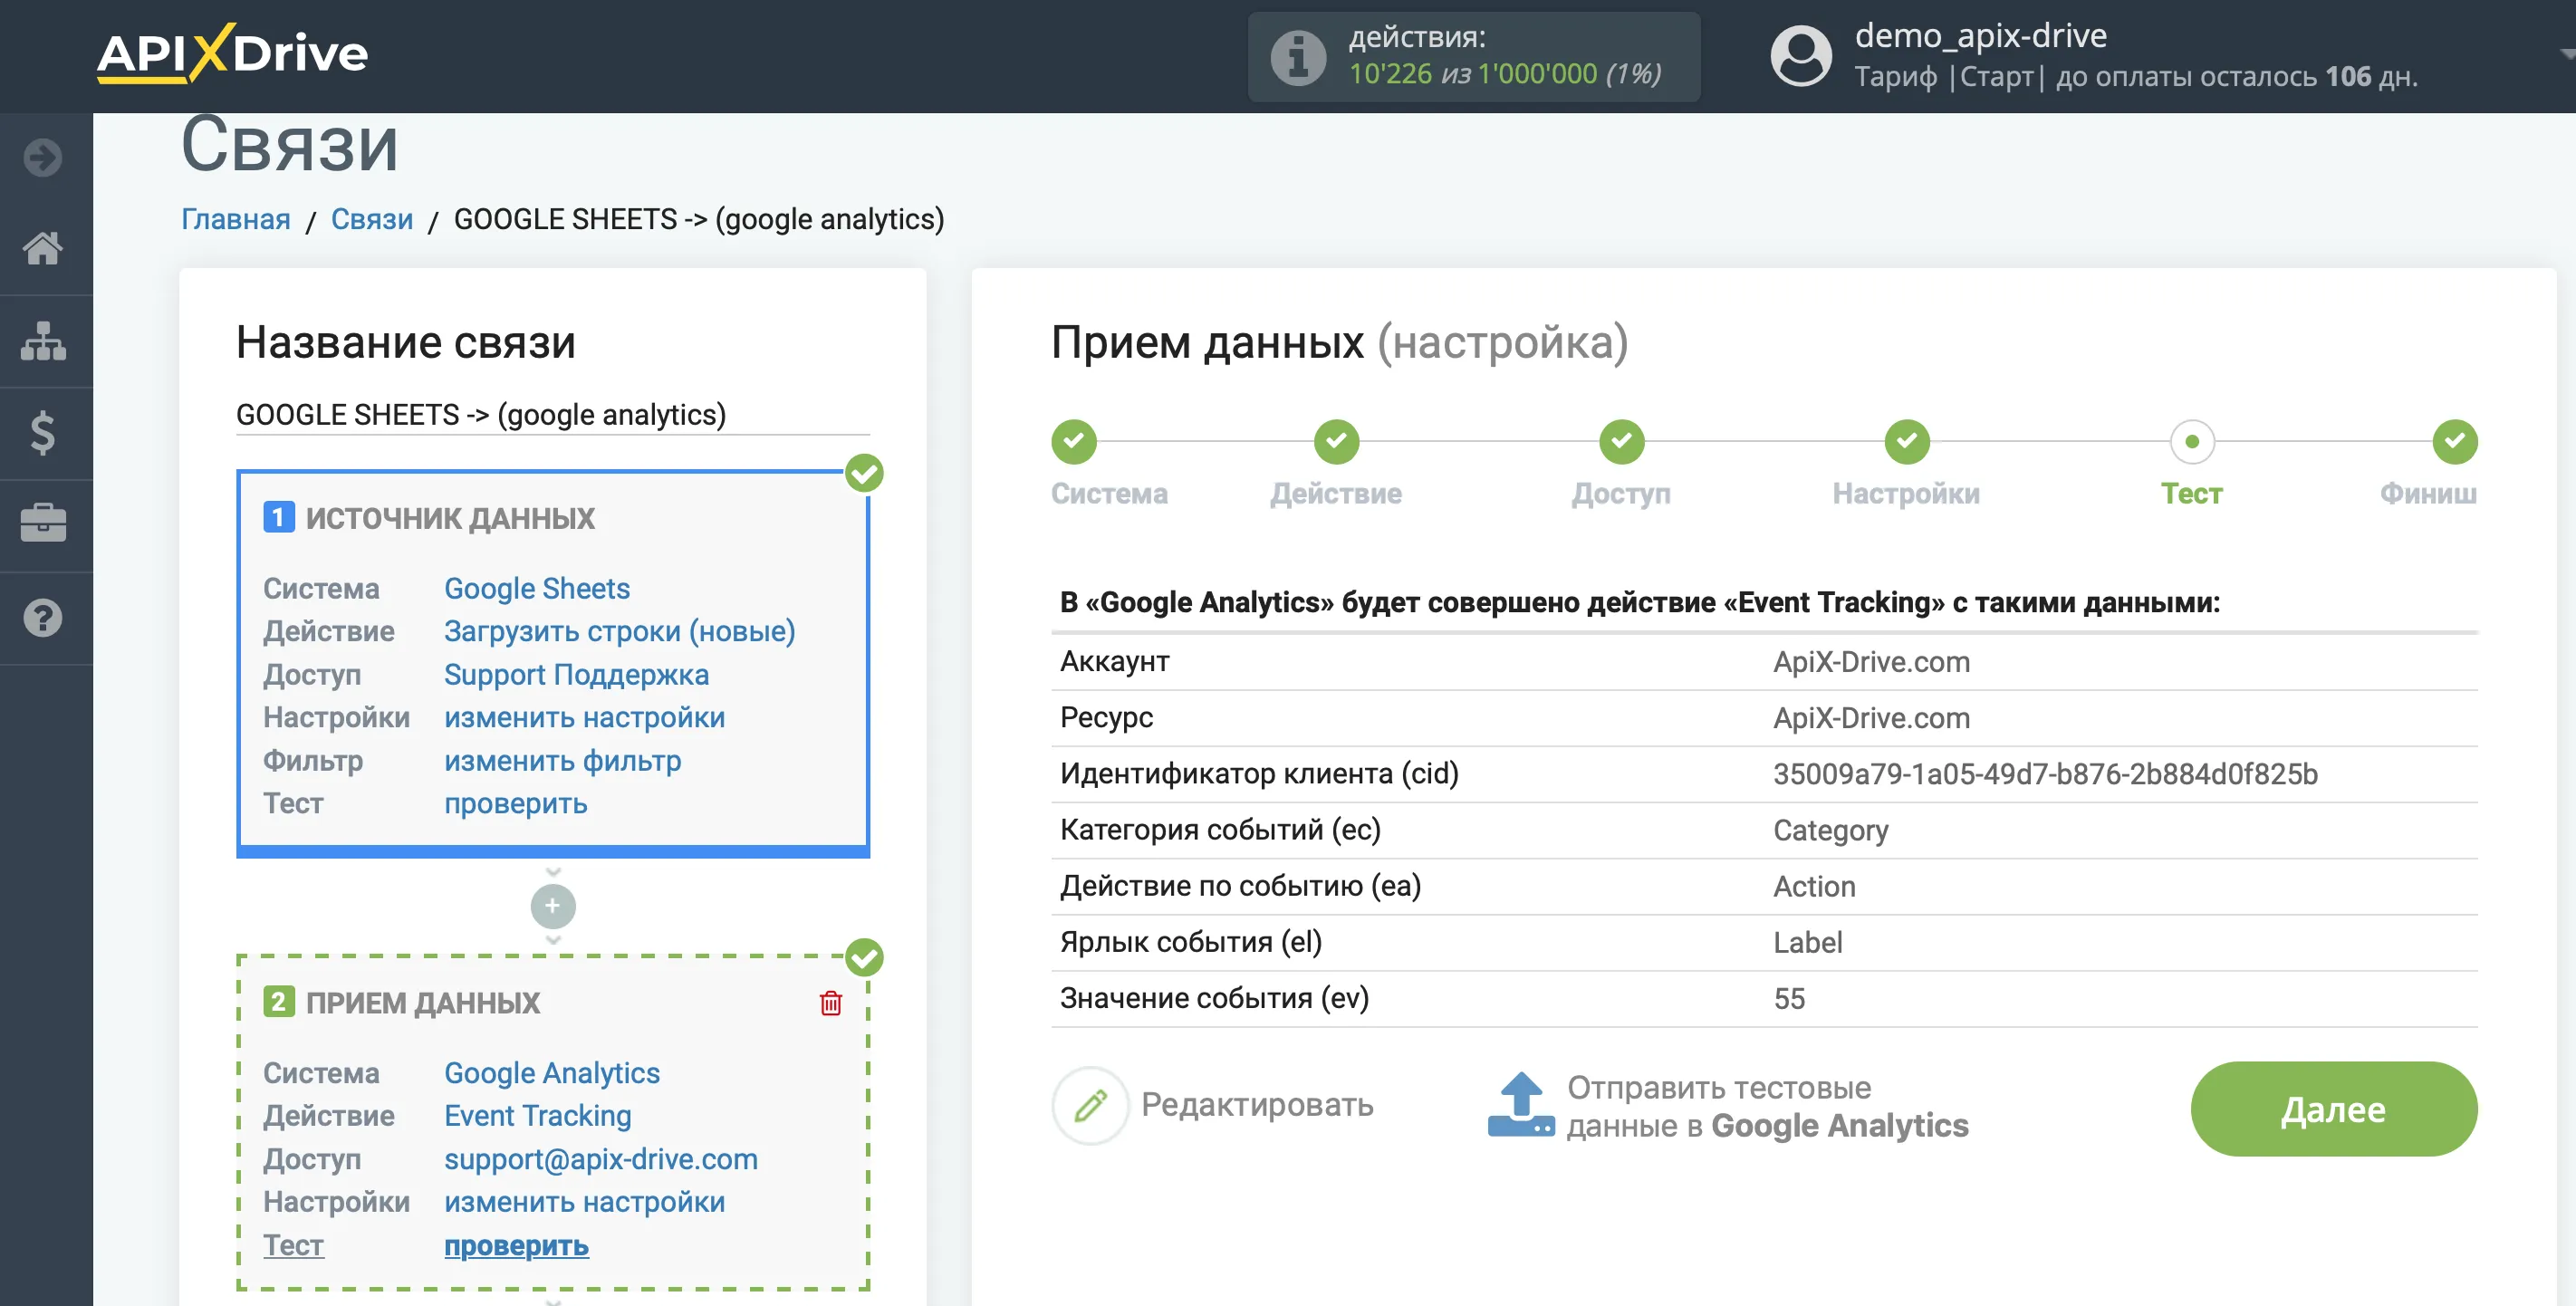
Task: Go to the Финиш step circle
Action: click(2454, 441)
